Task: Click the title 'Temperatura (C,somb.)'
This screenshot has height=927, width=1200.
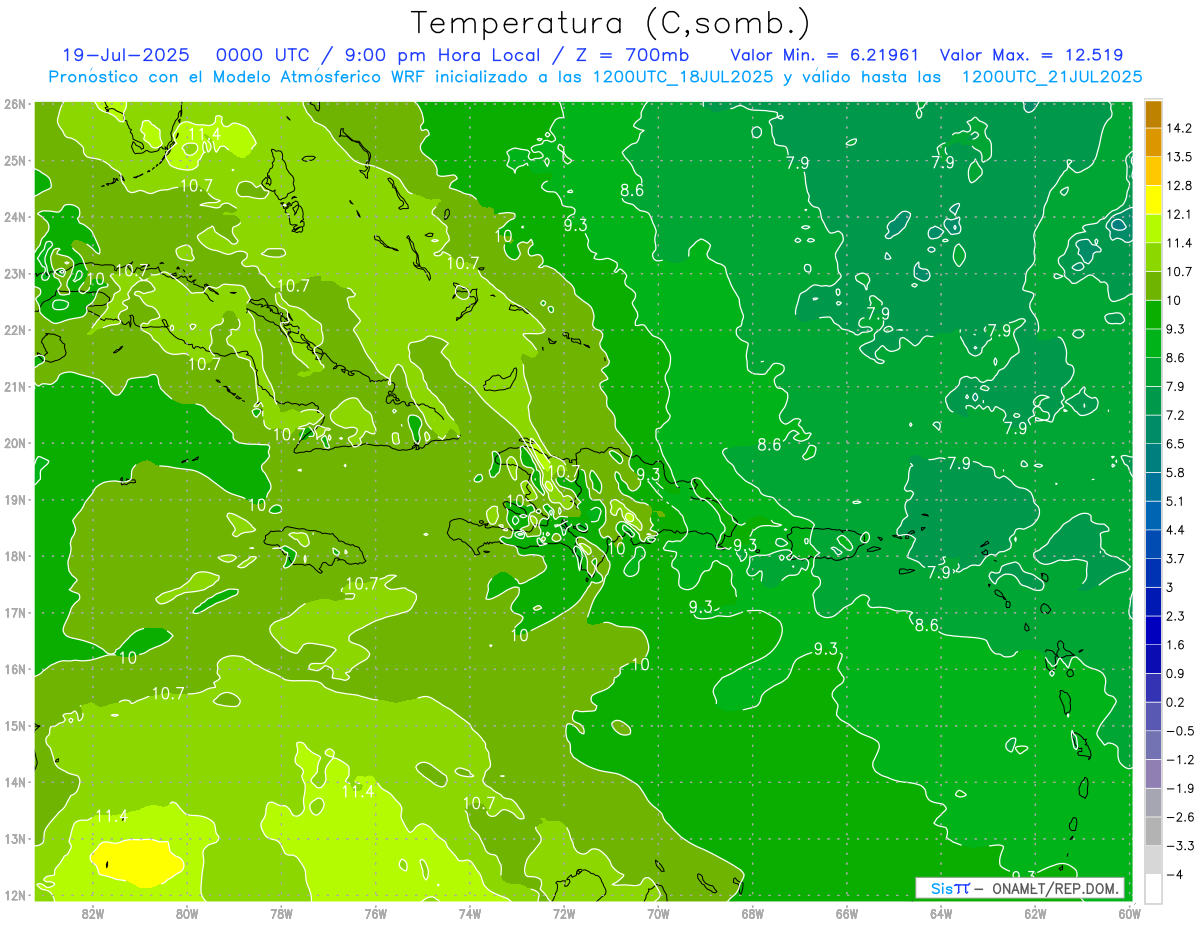Action: pos(611,24)
